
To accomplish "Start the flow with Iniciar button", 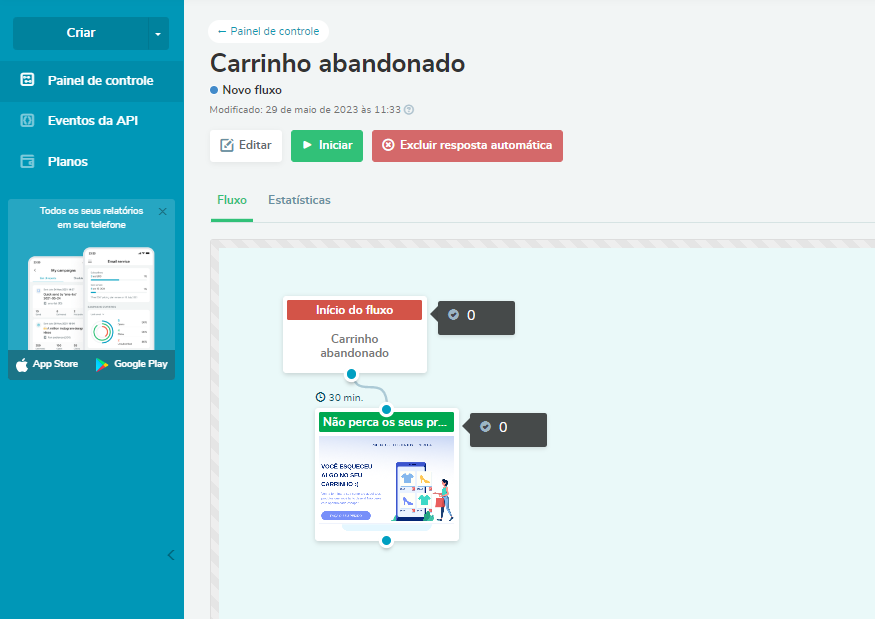I will 327,145.
